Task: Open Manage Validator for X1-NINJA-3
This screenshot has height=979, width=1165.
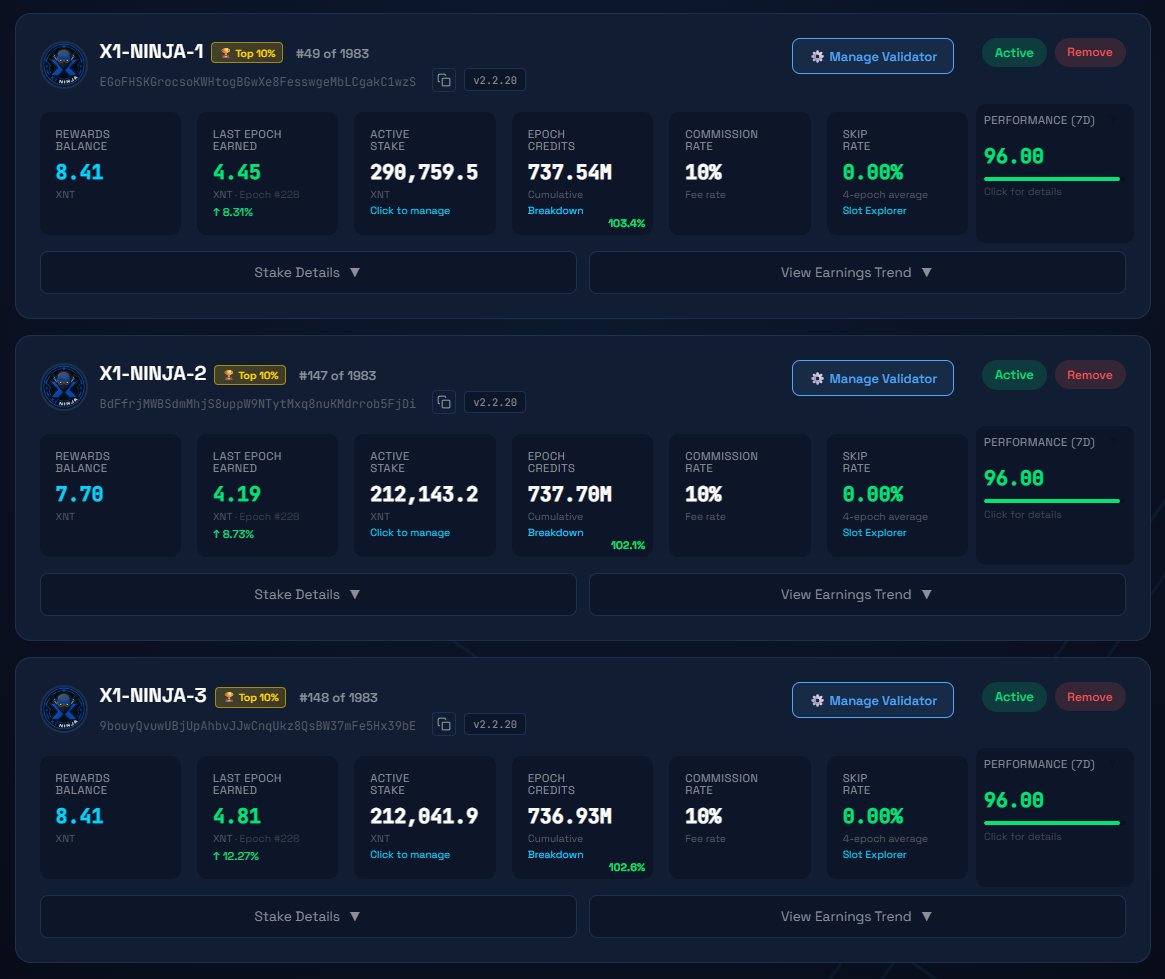Action: click(873, 700)
